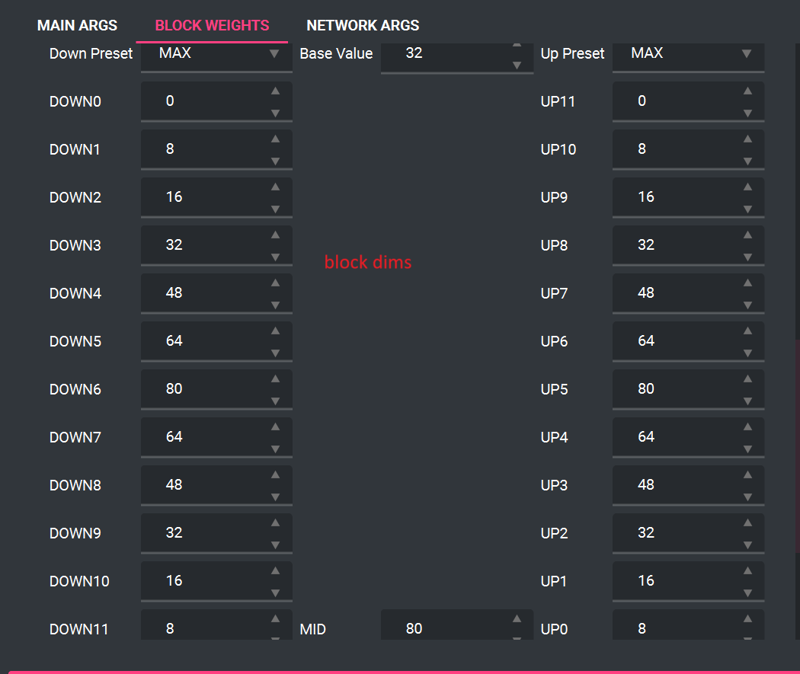Screen dimensions: 800x674
Task: Increase UP6 value with up arrow
Action: (x=747, y=331)
